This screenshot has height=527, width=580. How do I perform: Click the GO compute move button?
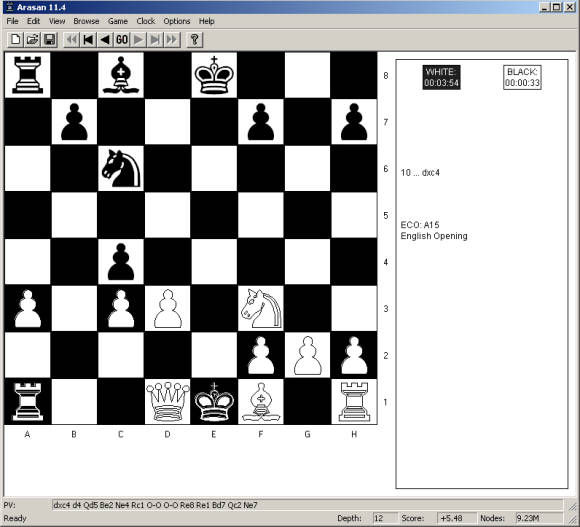pos(122,40)
